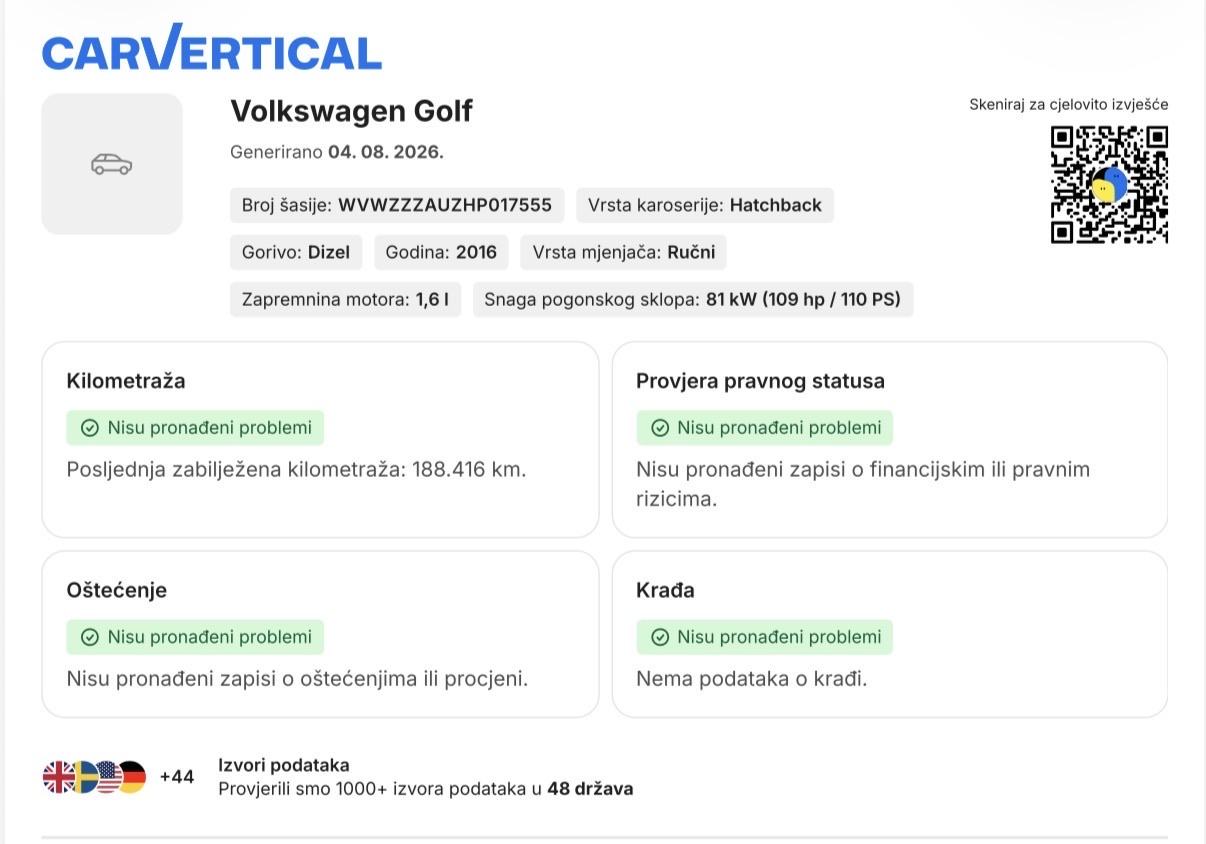Select the Broj šasije VIN chip

pos(397,205)
